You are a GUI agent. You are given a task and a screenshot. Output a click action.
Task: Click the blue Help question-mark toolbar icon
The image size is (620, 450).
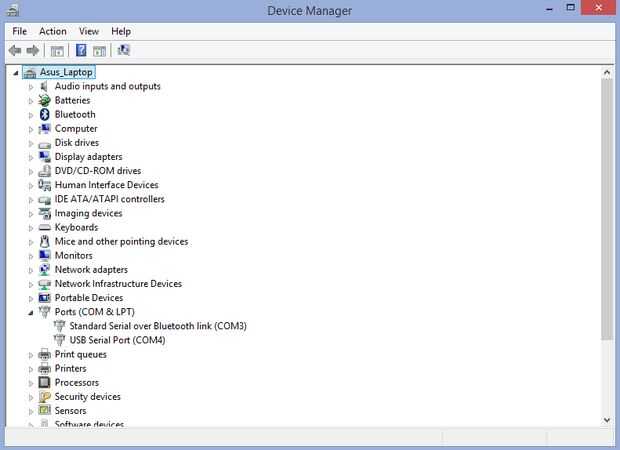pos(81,50)
